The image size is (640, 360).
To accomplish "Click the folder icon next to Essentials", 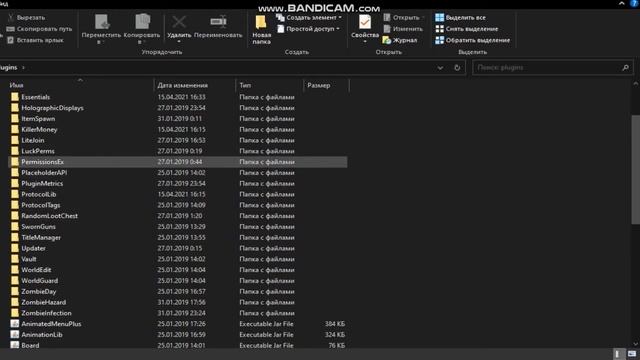I will 15,97.
